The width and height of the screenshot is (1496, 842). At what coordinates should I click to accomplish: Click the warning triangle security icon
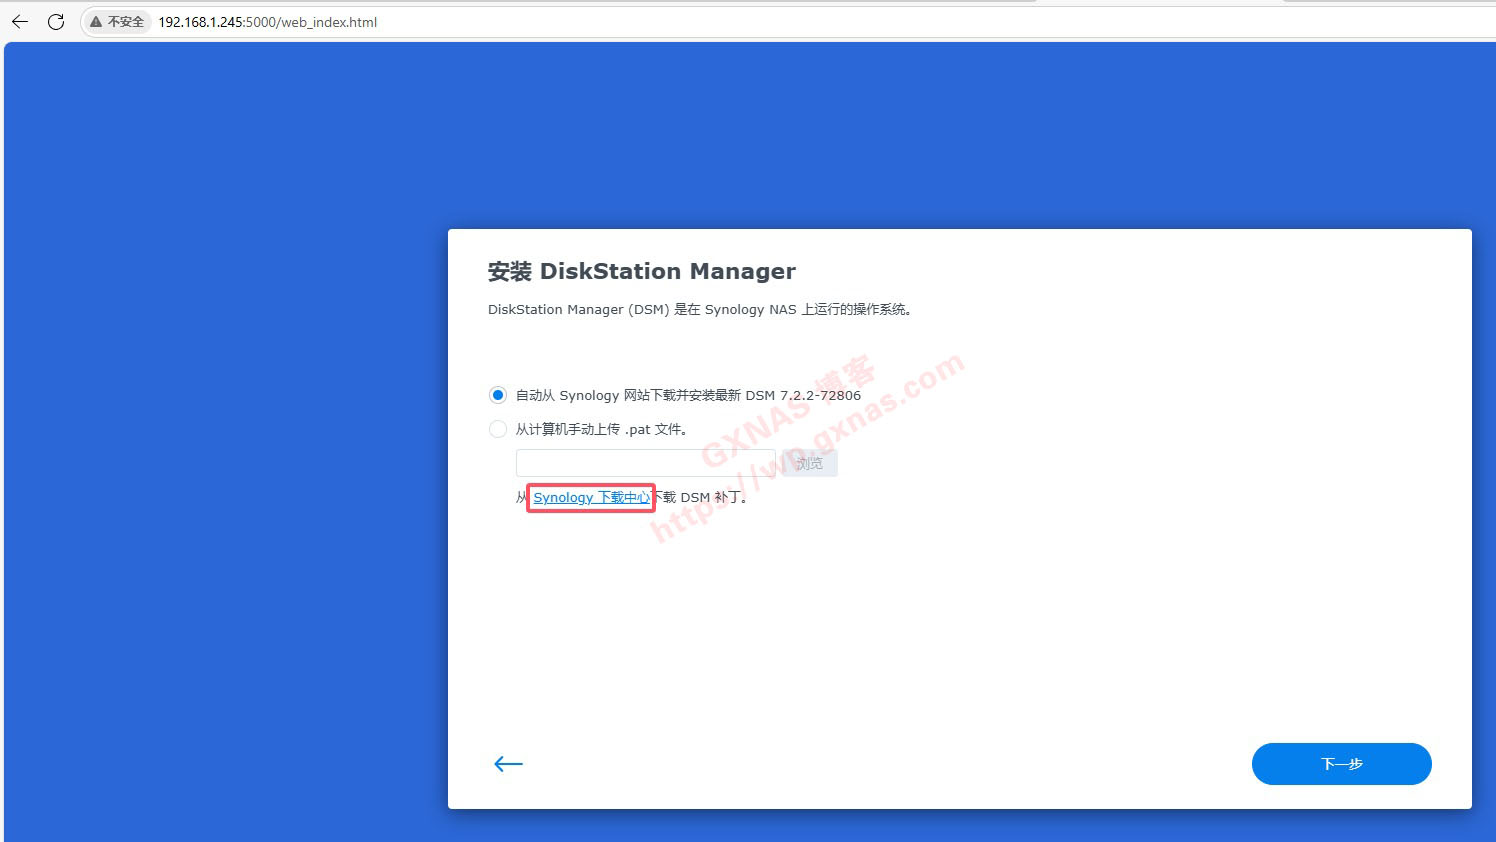pyautogui.click(x=96, y=22)
